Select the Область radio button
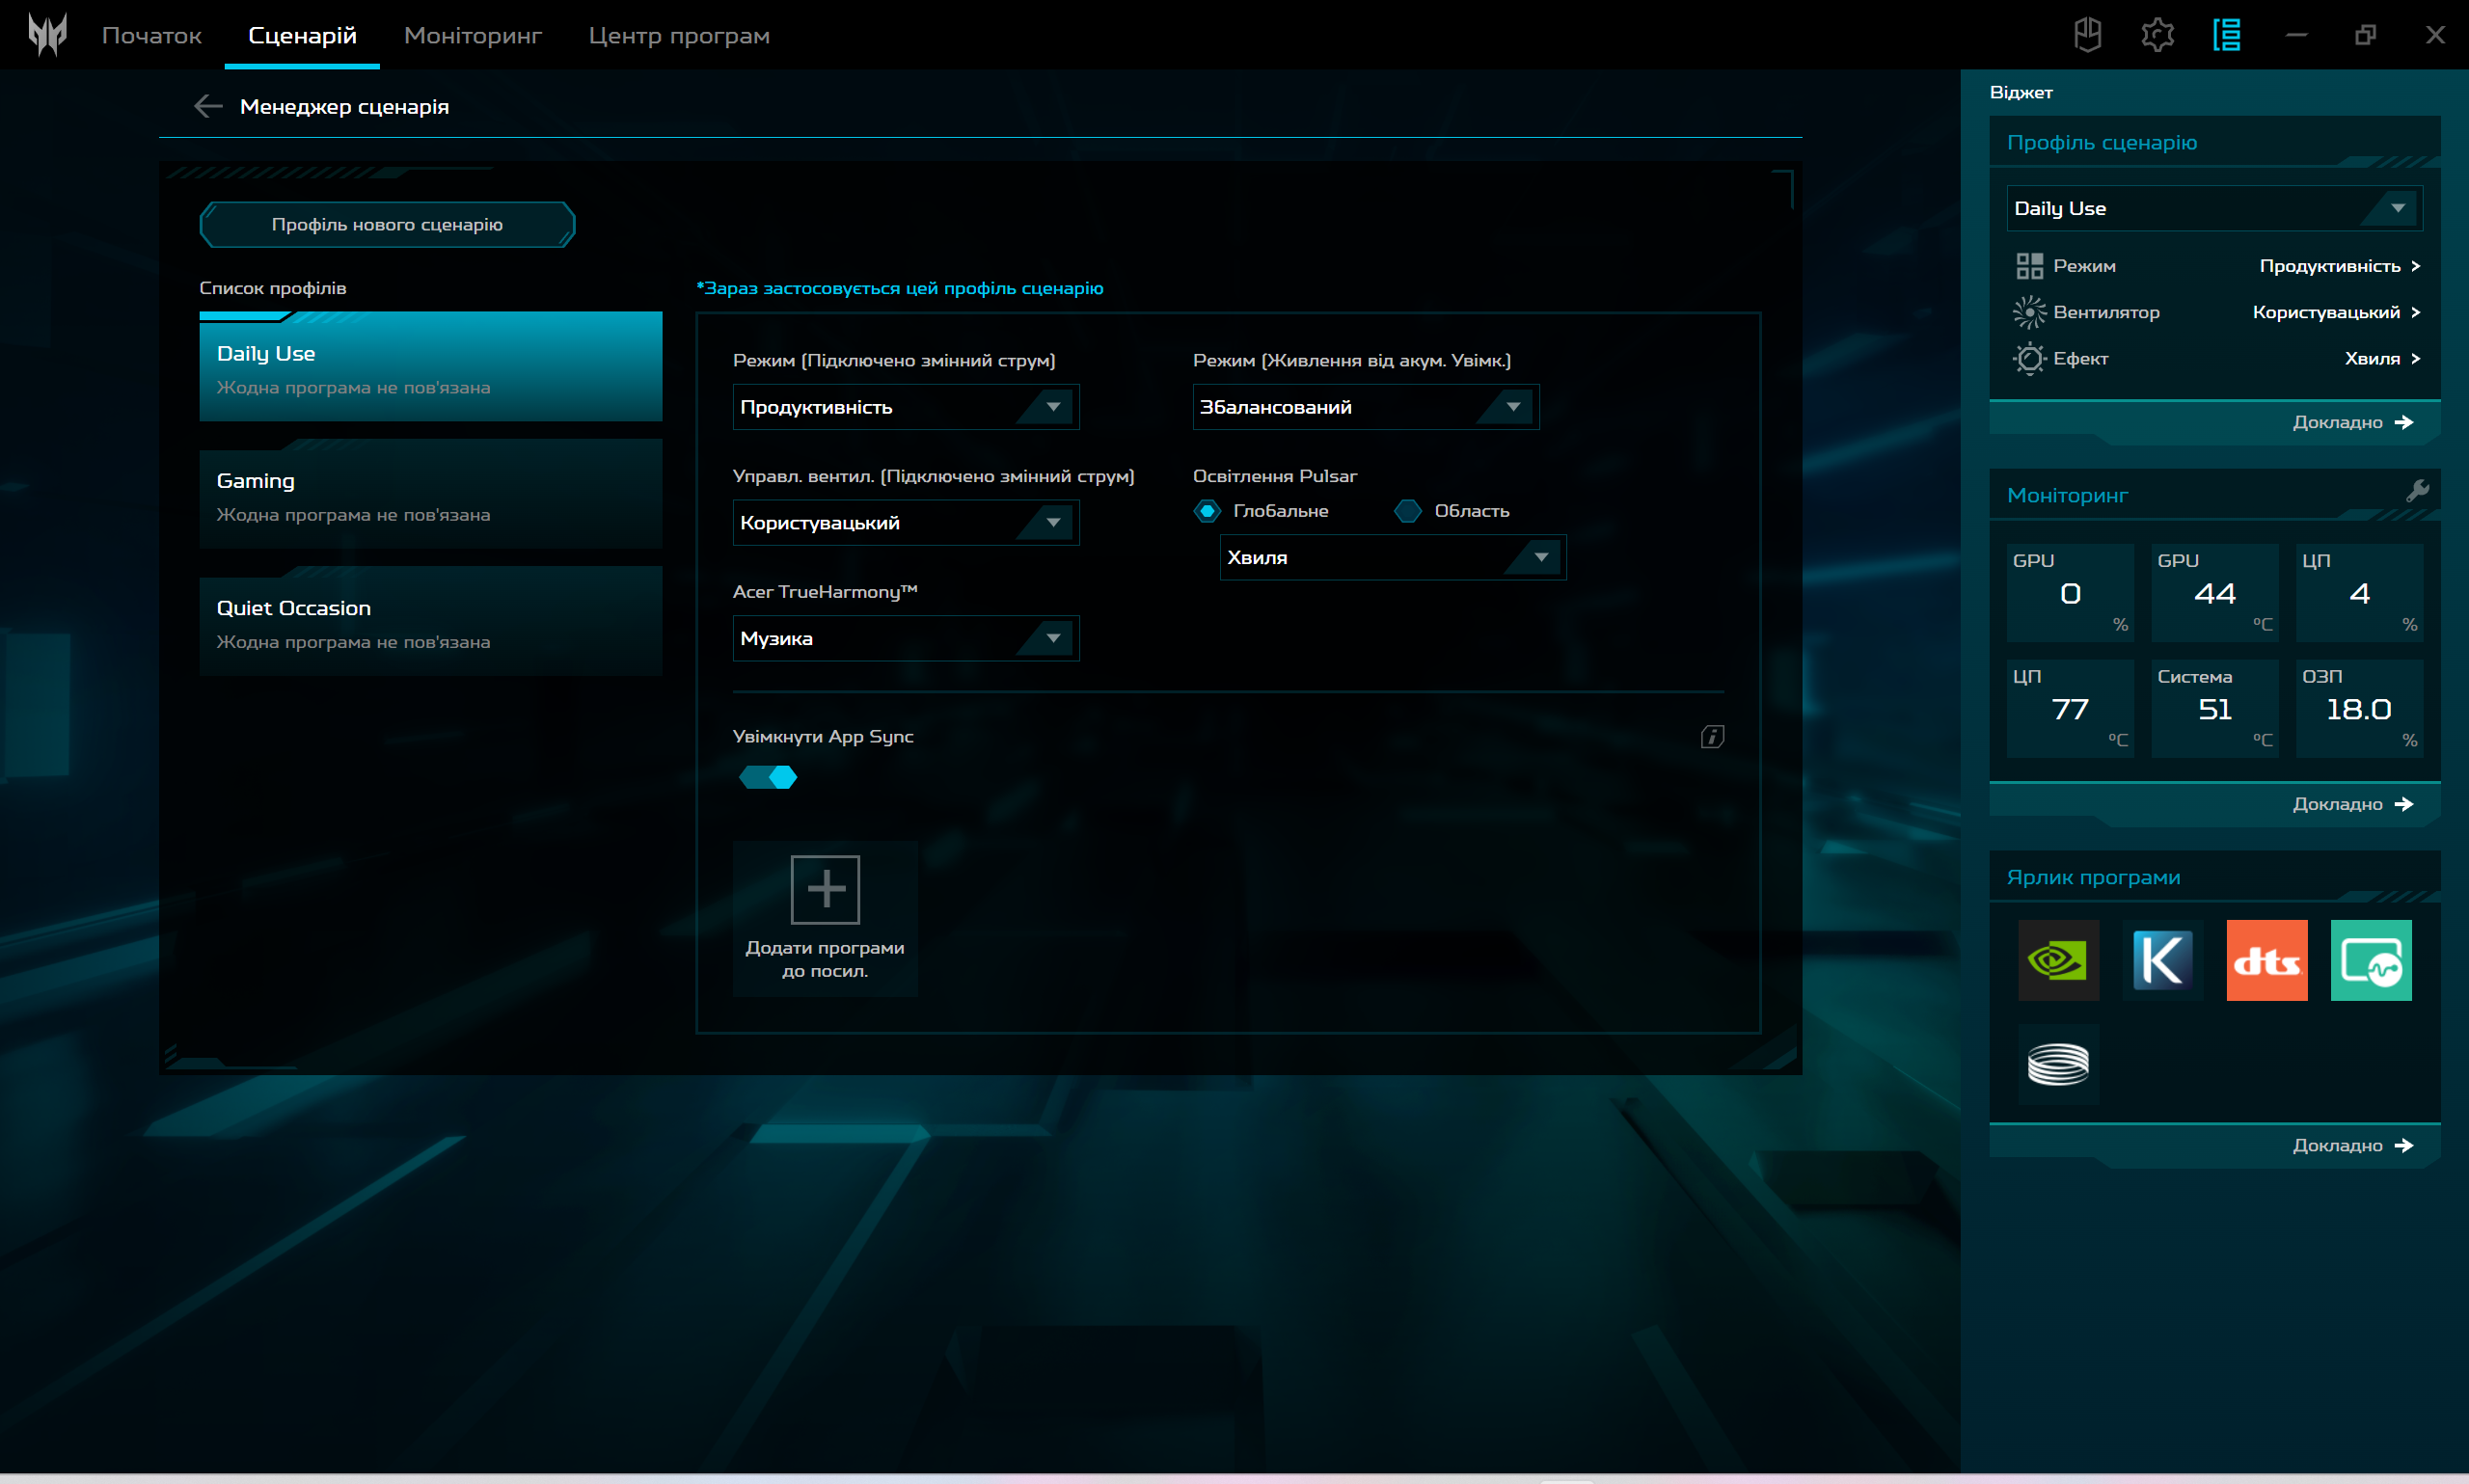This screenshot has height=1484, width=2469. coord(1407,511)
